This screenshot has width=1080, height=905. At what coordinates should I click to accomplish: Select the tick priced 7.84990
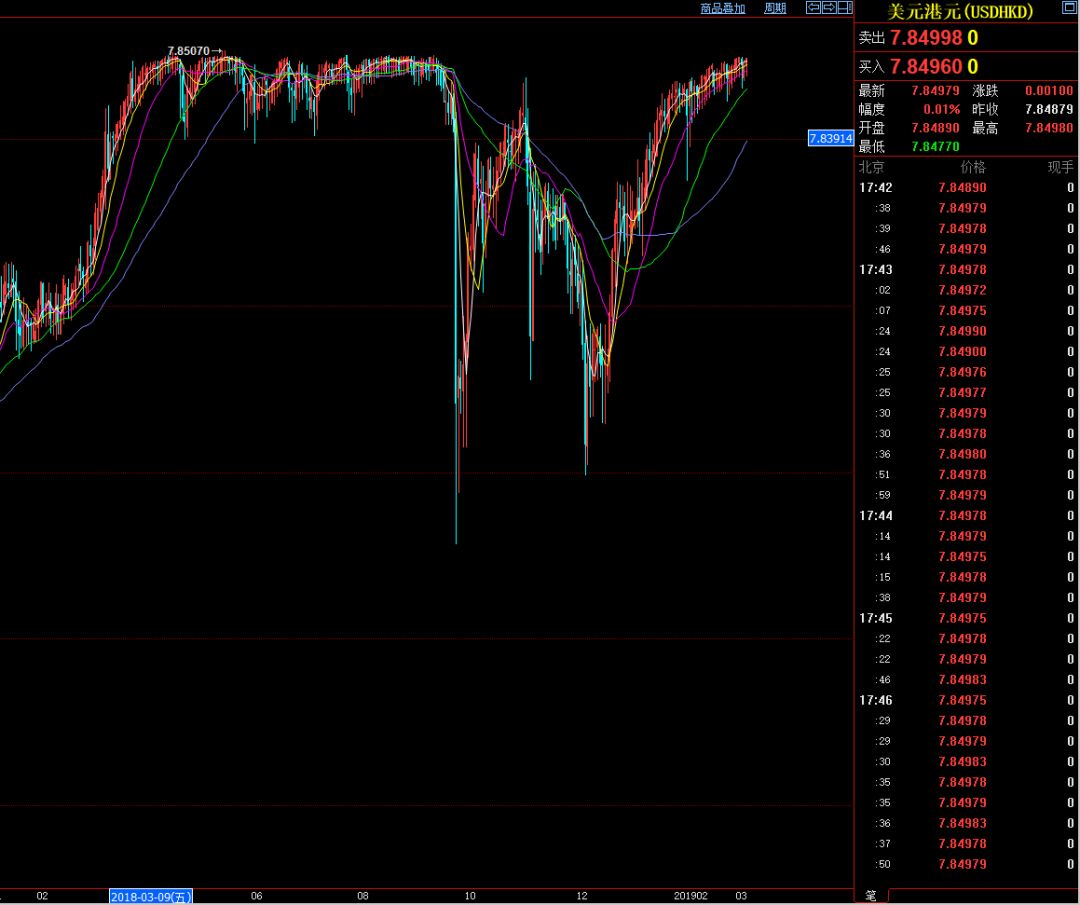coord(966,331)
